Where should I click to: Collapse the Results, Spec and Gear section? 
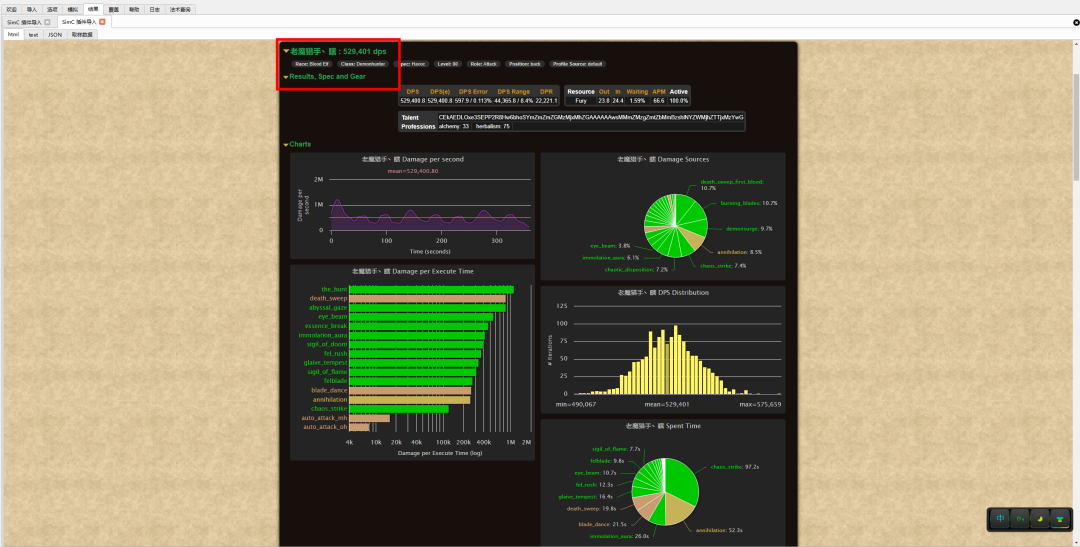(286, 76)
